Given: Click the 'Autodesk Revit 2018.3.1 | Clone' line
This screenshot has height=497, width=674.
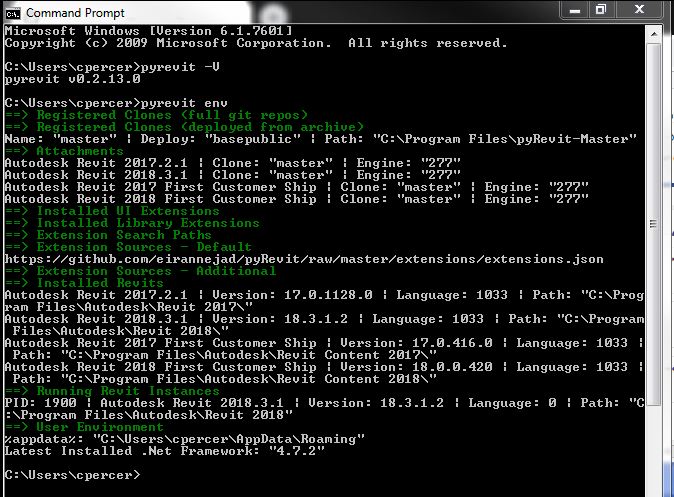Looking at the screenshot, I should pos(233,175).
